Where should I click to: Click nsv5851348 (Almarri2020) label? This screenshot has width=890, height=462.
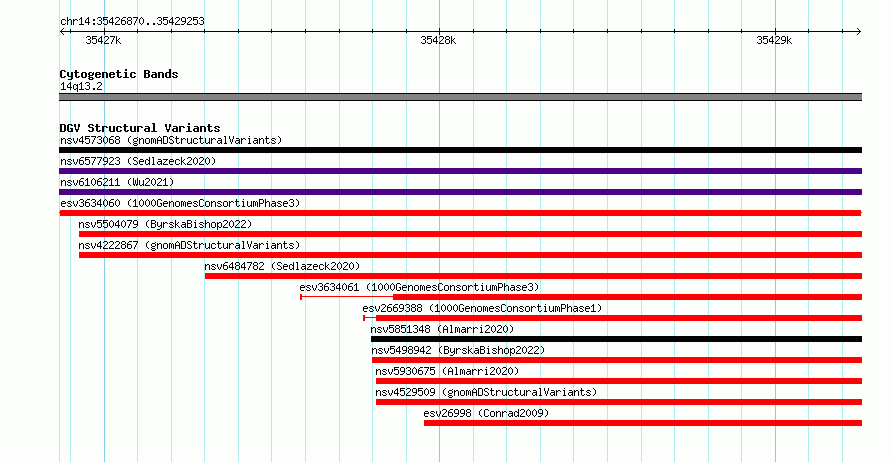coord(442,329)
